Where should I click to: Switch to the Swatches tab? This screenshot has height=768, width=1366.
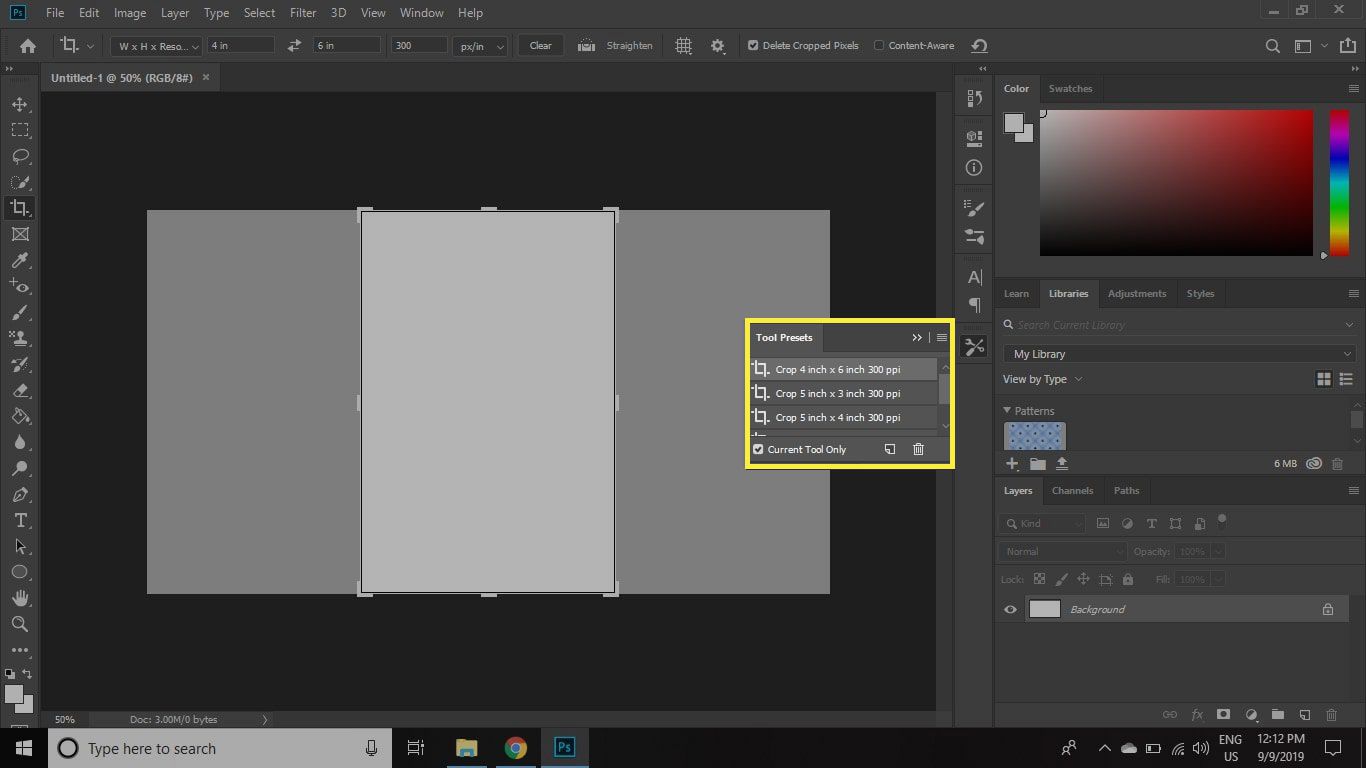point(1070,88)
